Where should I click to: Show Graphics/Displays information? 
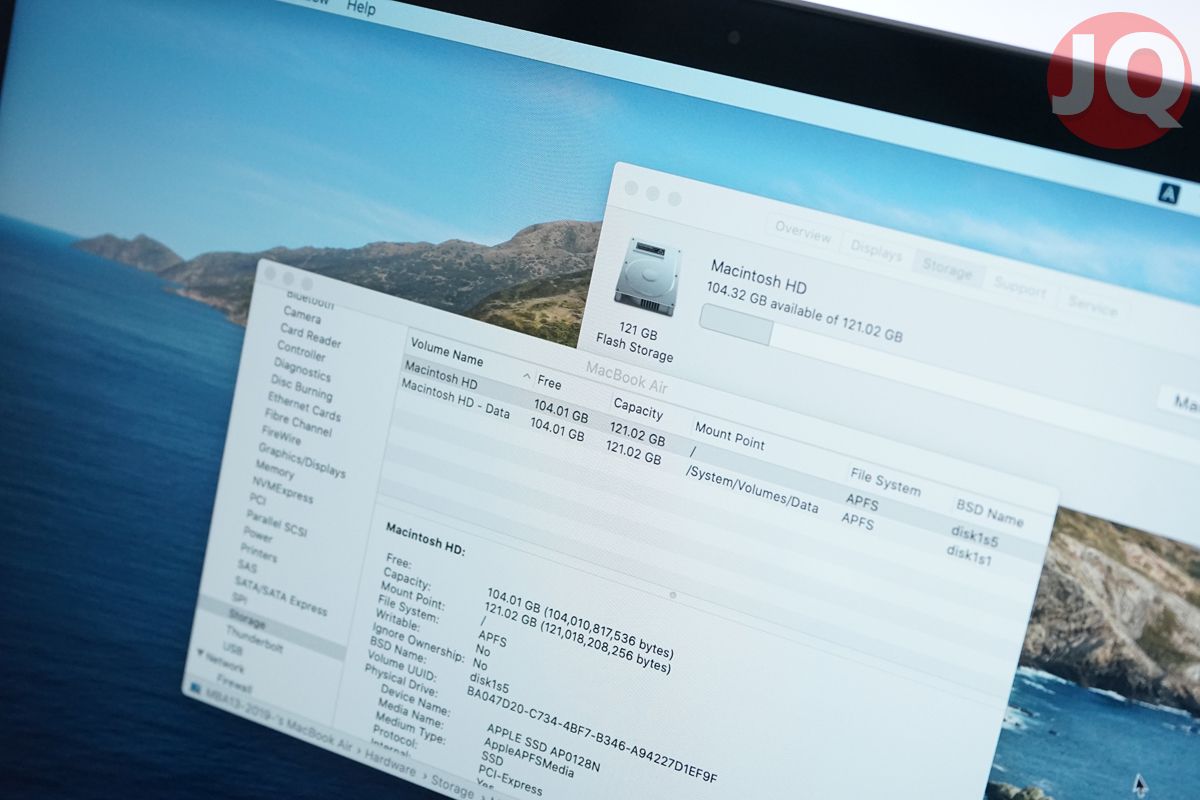coord(301,462)
